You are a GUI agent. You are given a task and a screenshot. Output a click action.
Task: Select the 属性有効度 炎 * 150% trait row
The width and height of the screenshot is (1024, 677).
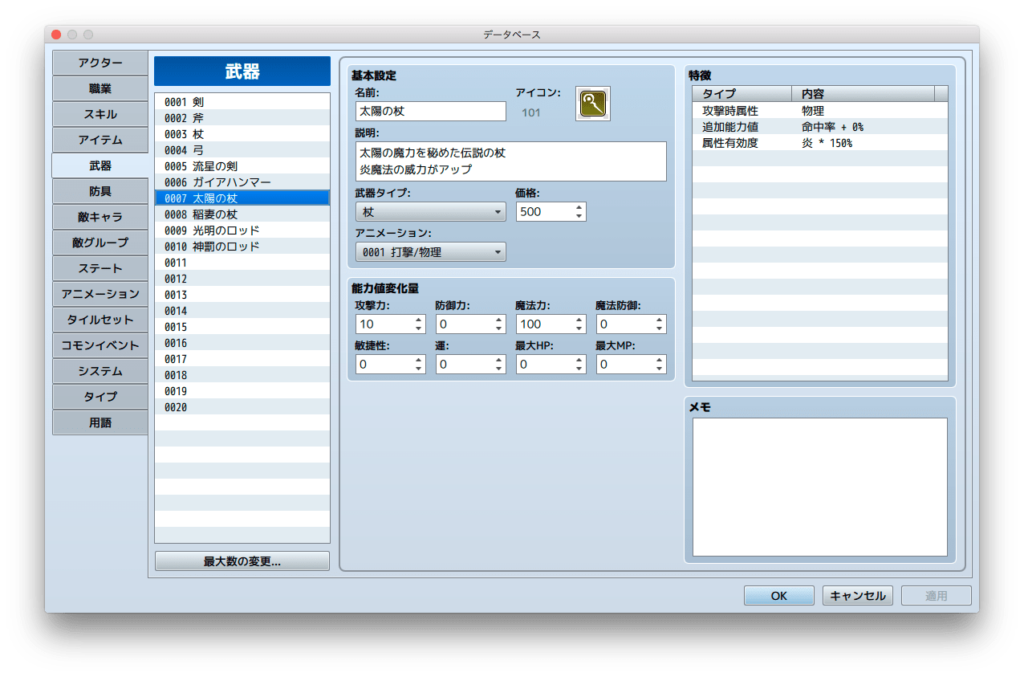820,143
